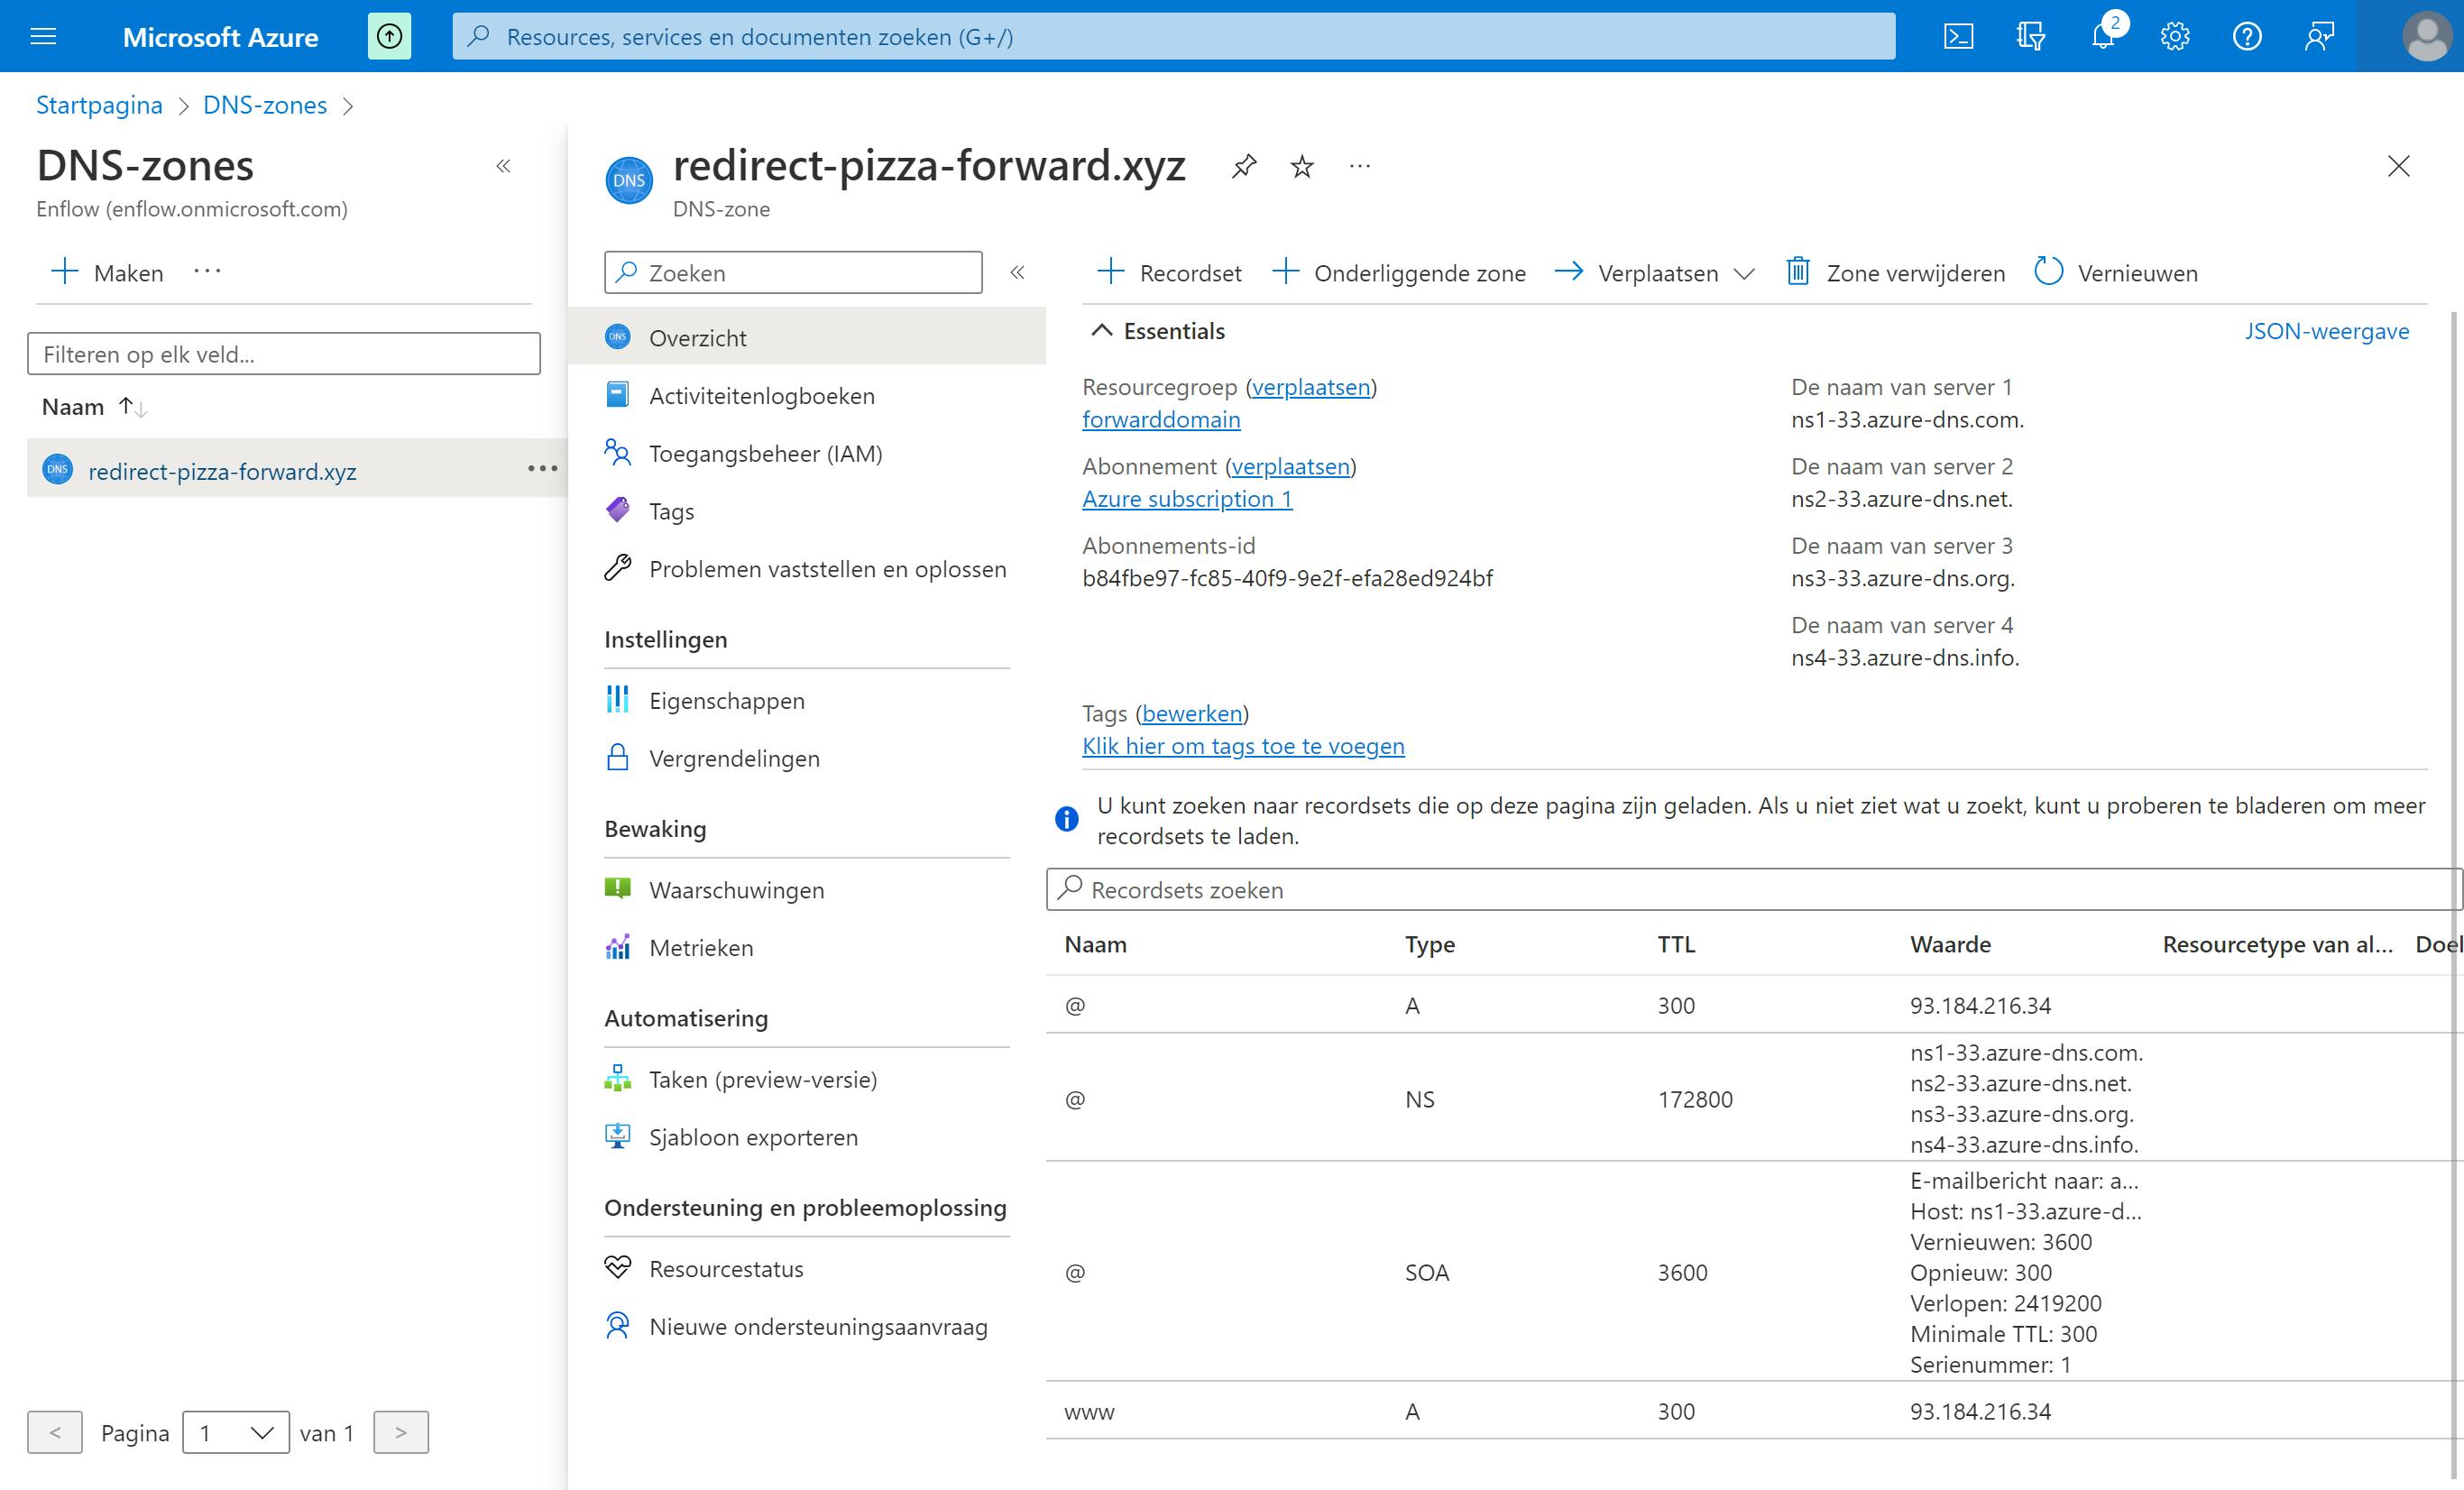
Task: Open Activiteitenlogboeken menu item
Action: (761, 396)
